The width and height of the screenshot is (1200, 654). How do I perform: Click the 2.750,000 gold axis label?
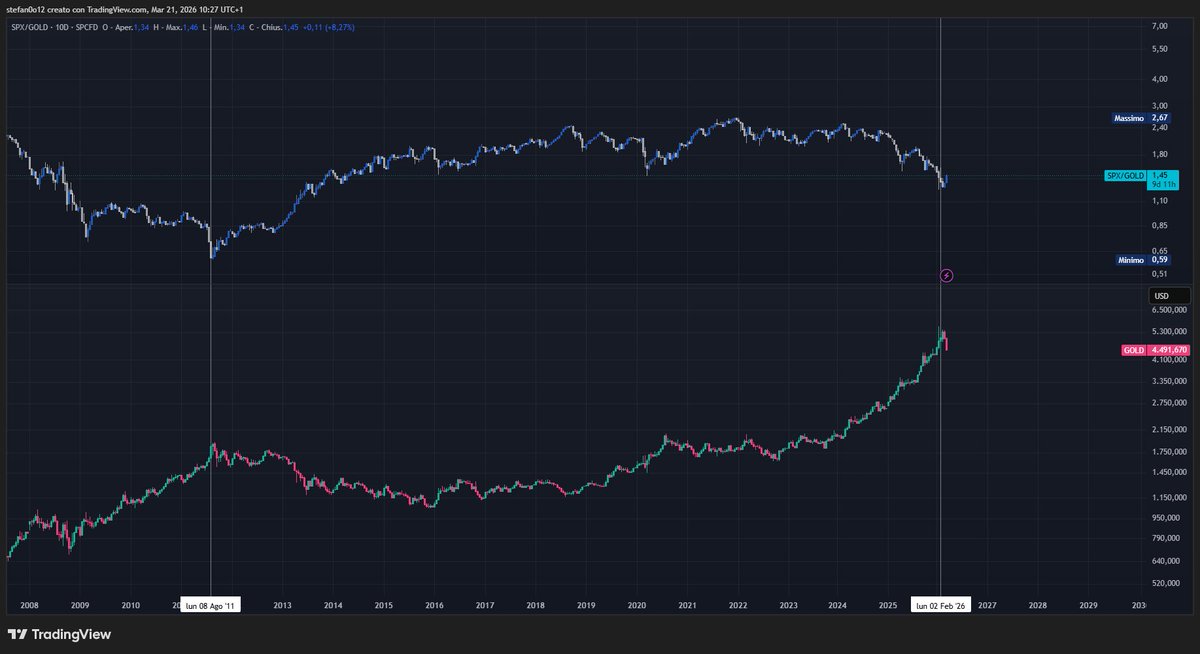tap(1169, 402)
